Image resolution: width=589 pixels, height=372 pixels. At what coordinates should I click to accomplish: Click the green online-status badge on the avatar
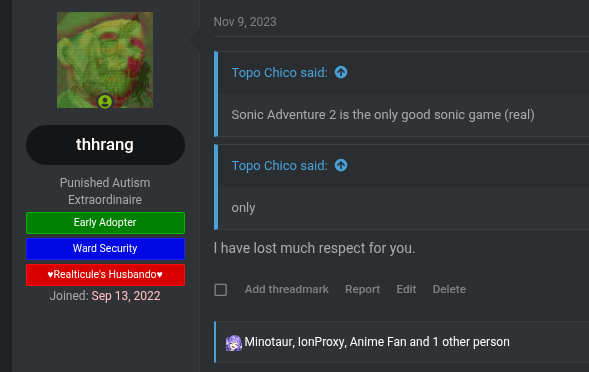coord(105,101)
